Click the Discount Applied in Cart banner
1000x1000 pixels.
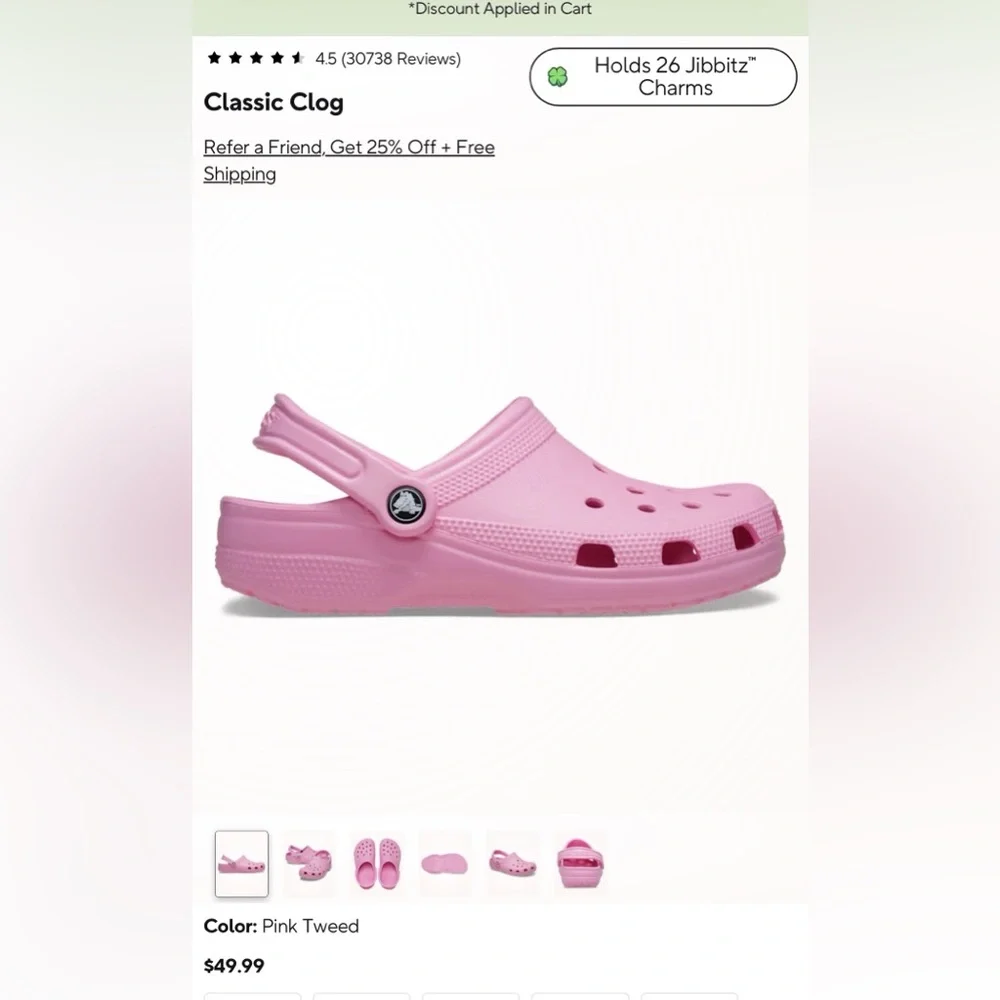tap(500, 9)
